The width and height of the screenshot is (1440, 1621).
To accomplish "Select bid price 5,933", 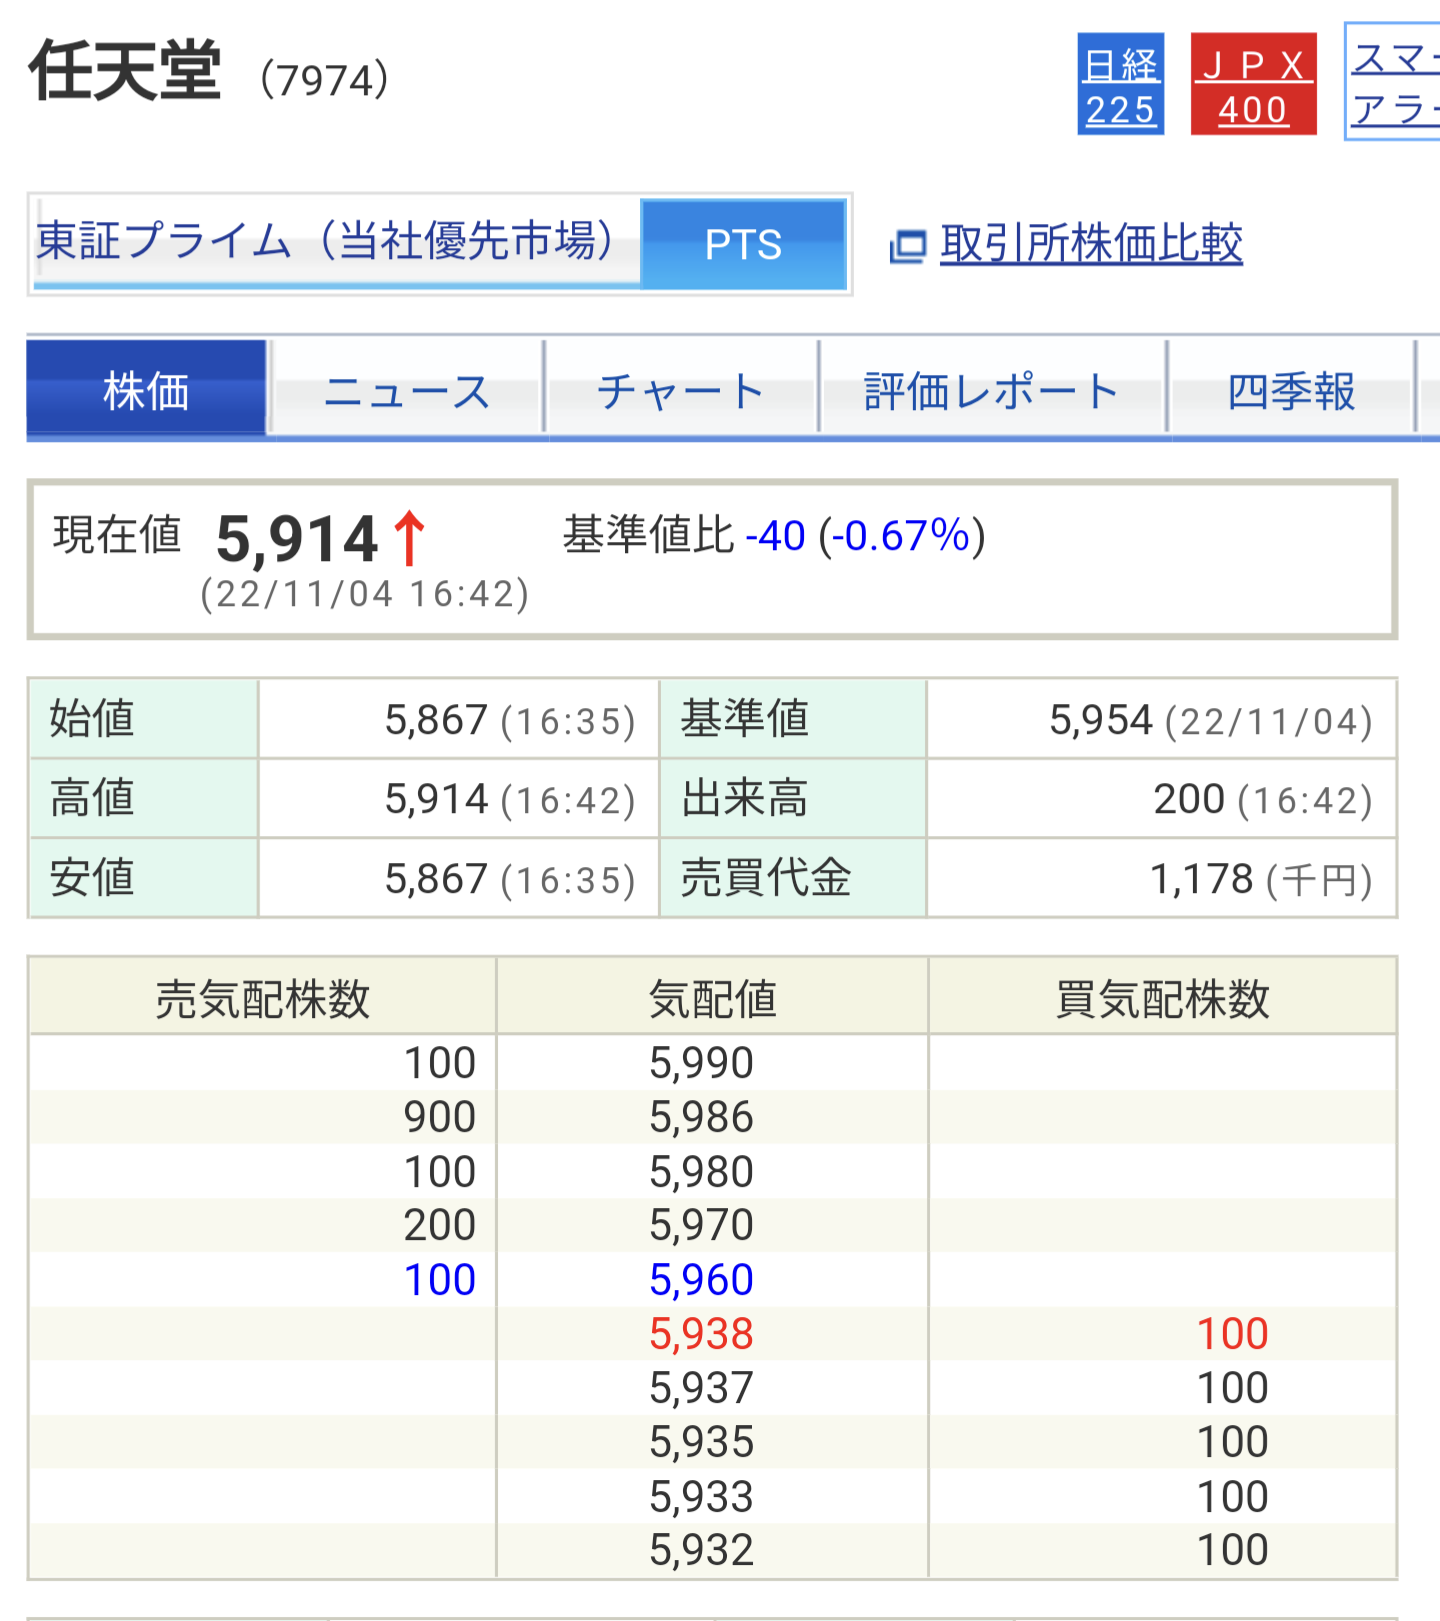I will (701, 1497).
